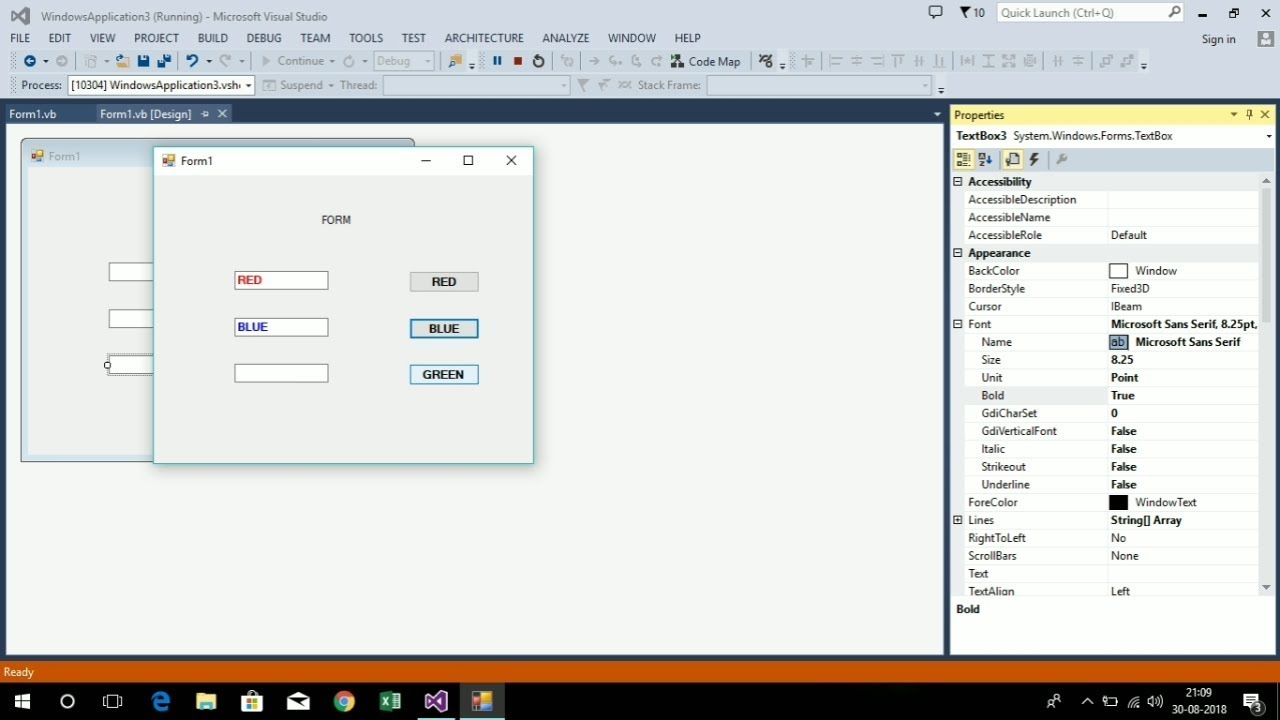This screenshot has width=1280, height=720.
Task: Open the BUILD menu
Action: tap(213, 38)
